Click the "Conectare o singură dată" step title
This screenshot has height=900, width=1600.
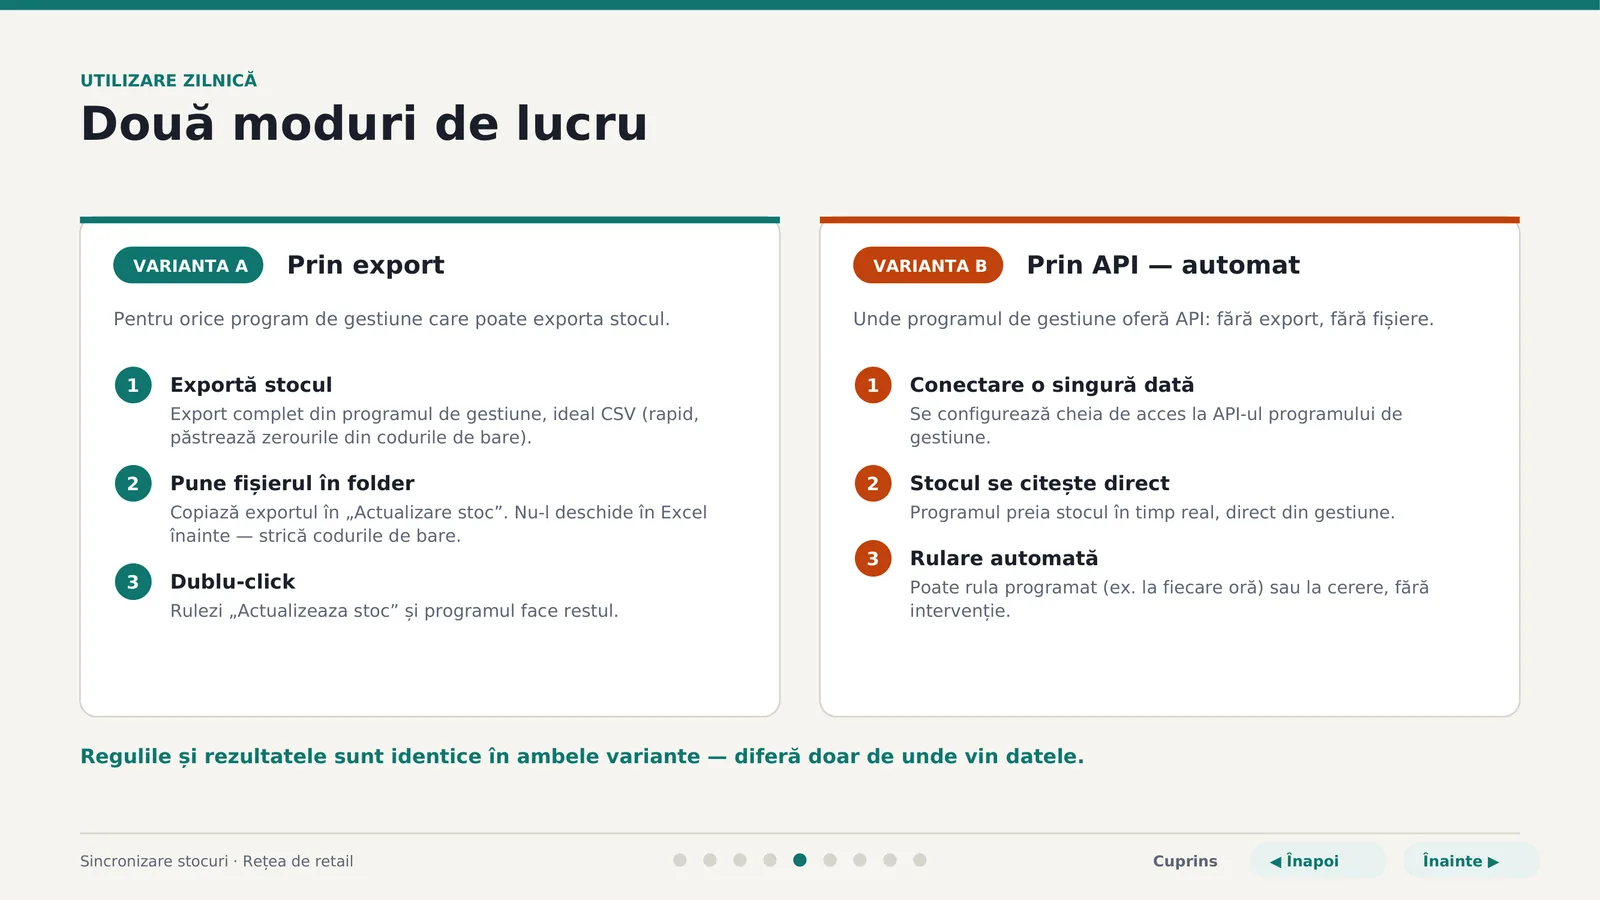point(1052,385)
